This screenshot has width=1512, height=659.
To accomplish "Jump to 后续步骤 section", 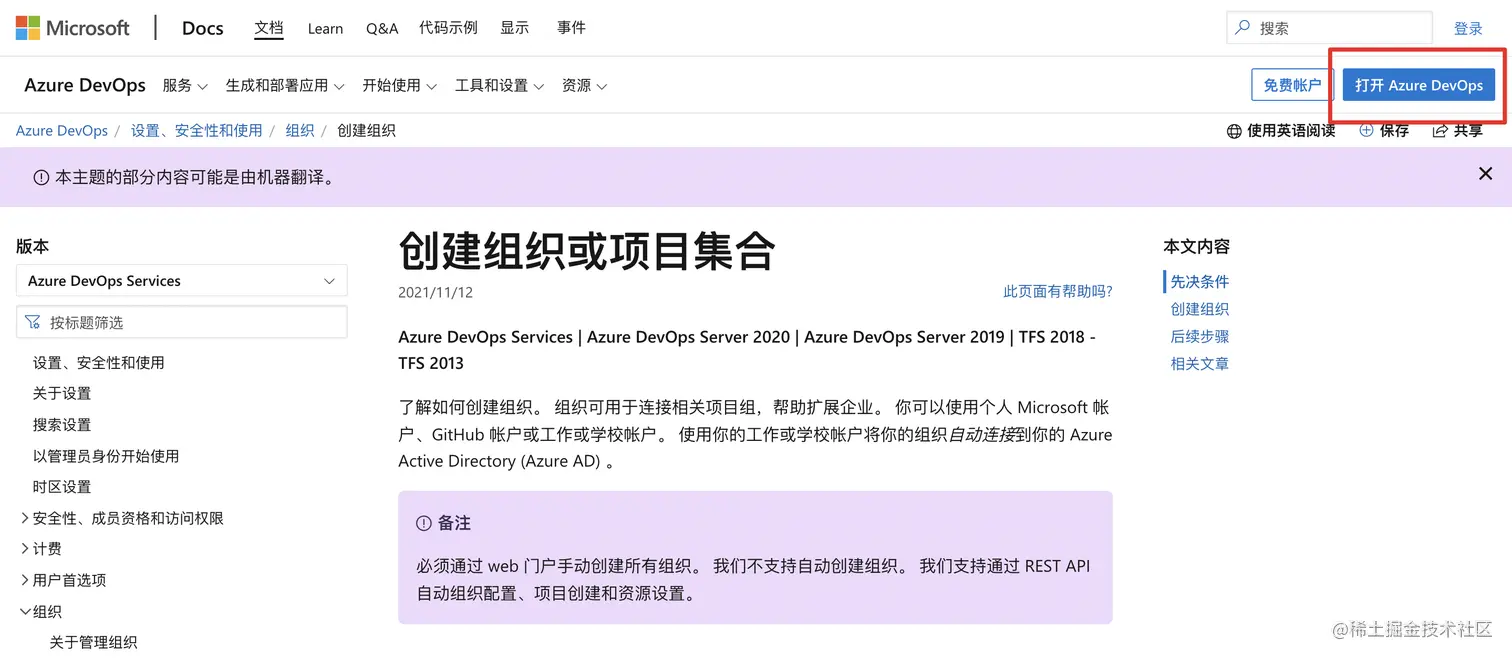I will coord(1200,337).
